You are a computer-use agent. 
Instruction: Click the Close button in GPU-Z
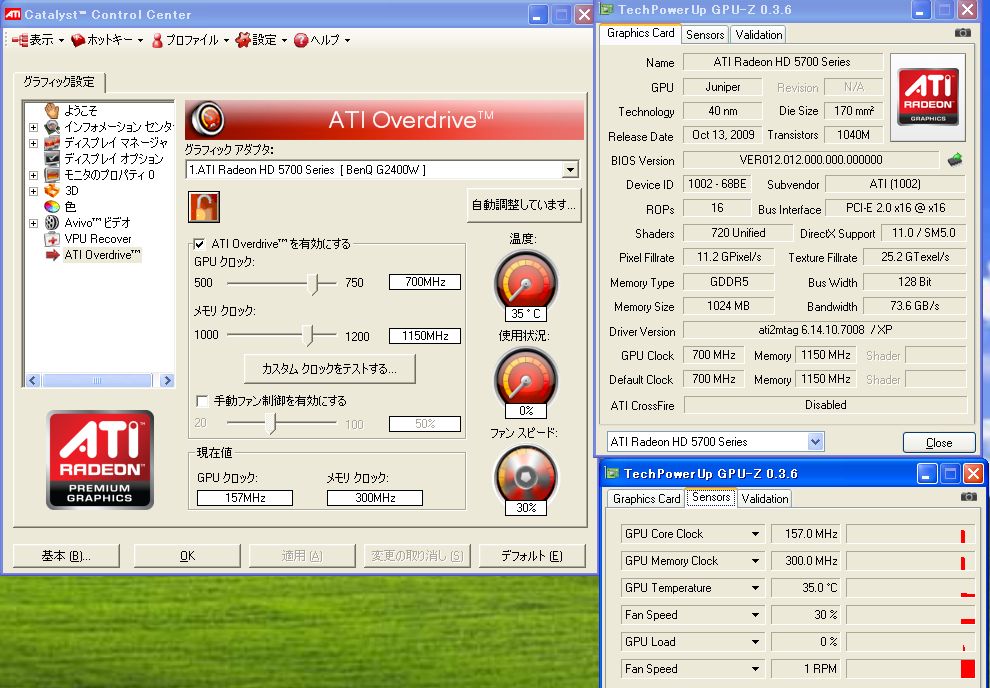click(x=939, y=442)
